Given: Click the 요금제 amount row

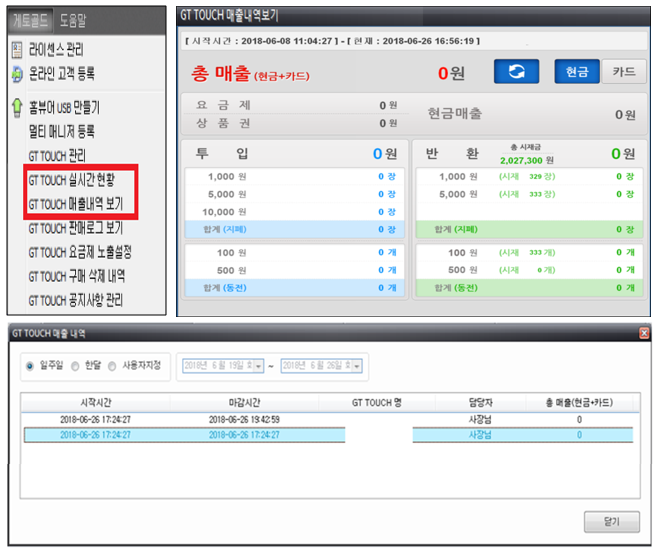Looking at the screenshot, I should pyautogui.click(x=296, y=105).
